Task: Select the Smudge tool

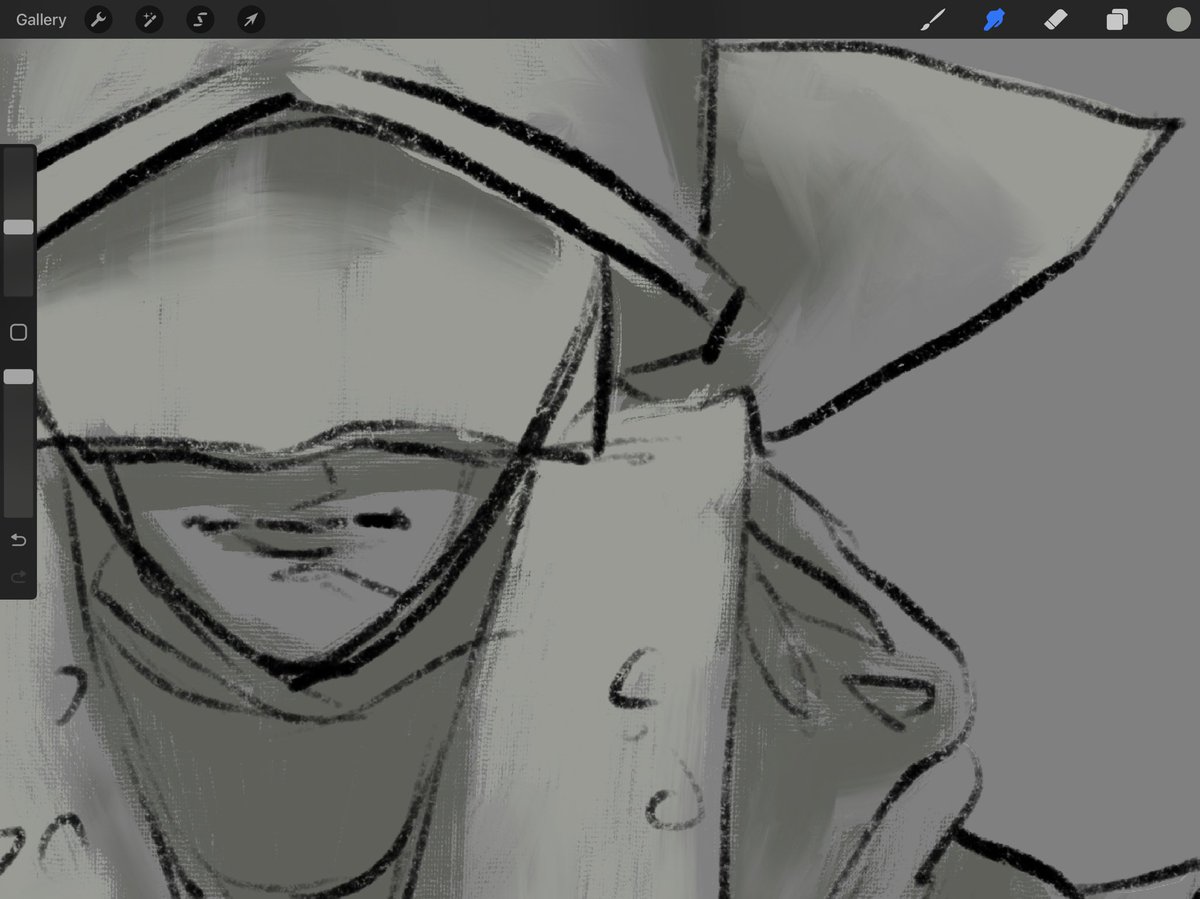Action: coord(994,19)
